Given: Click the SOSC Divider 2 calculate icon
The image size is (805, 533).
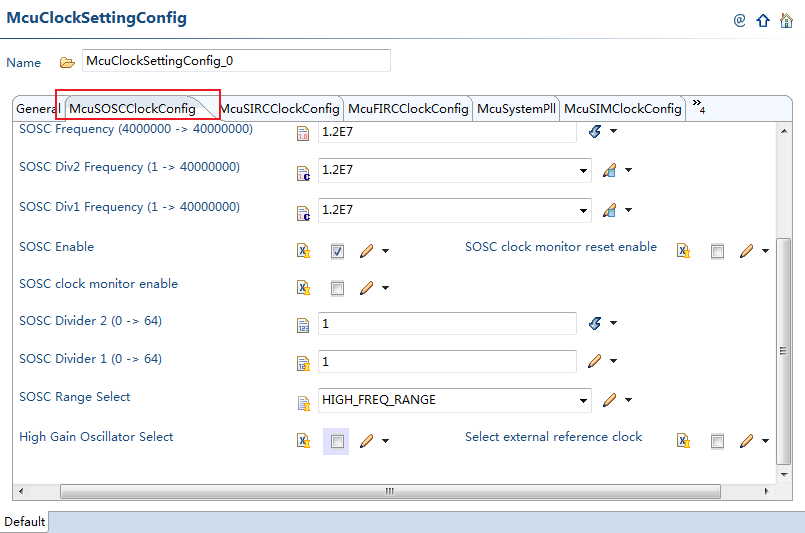Looking at the screenshot, I should coord(595,323).
